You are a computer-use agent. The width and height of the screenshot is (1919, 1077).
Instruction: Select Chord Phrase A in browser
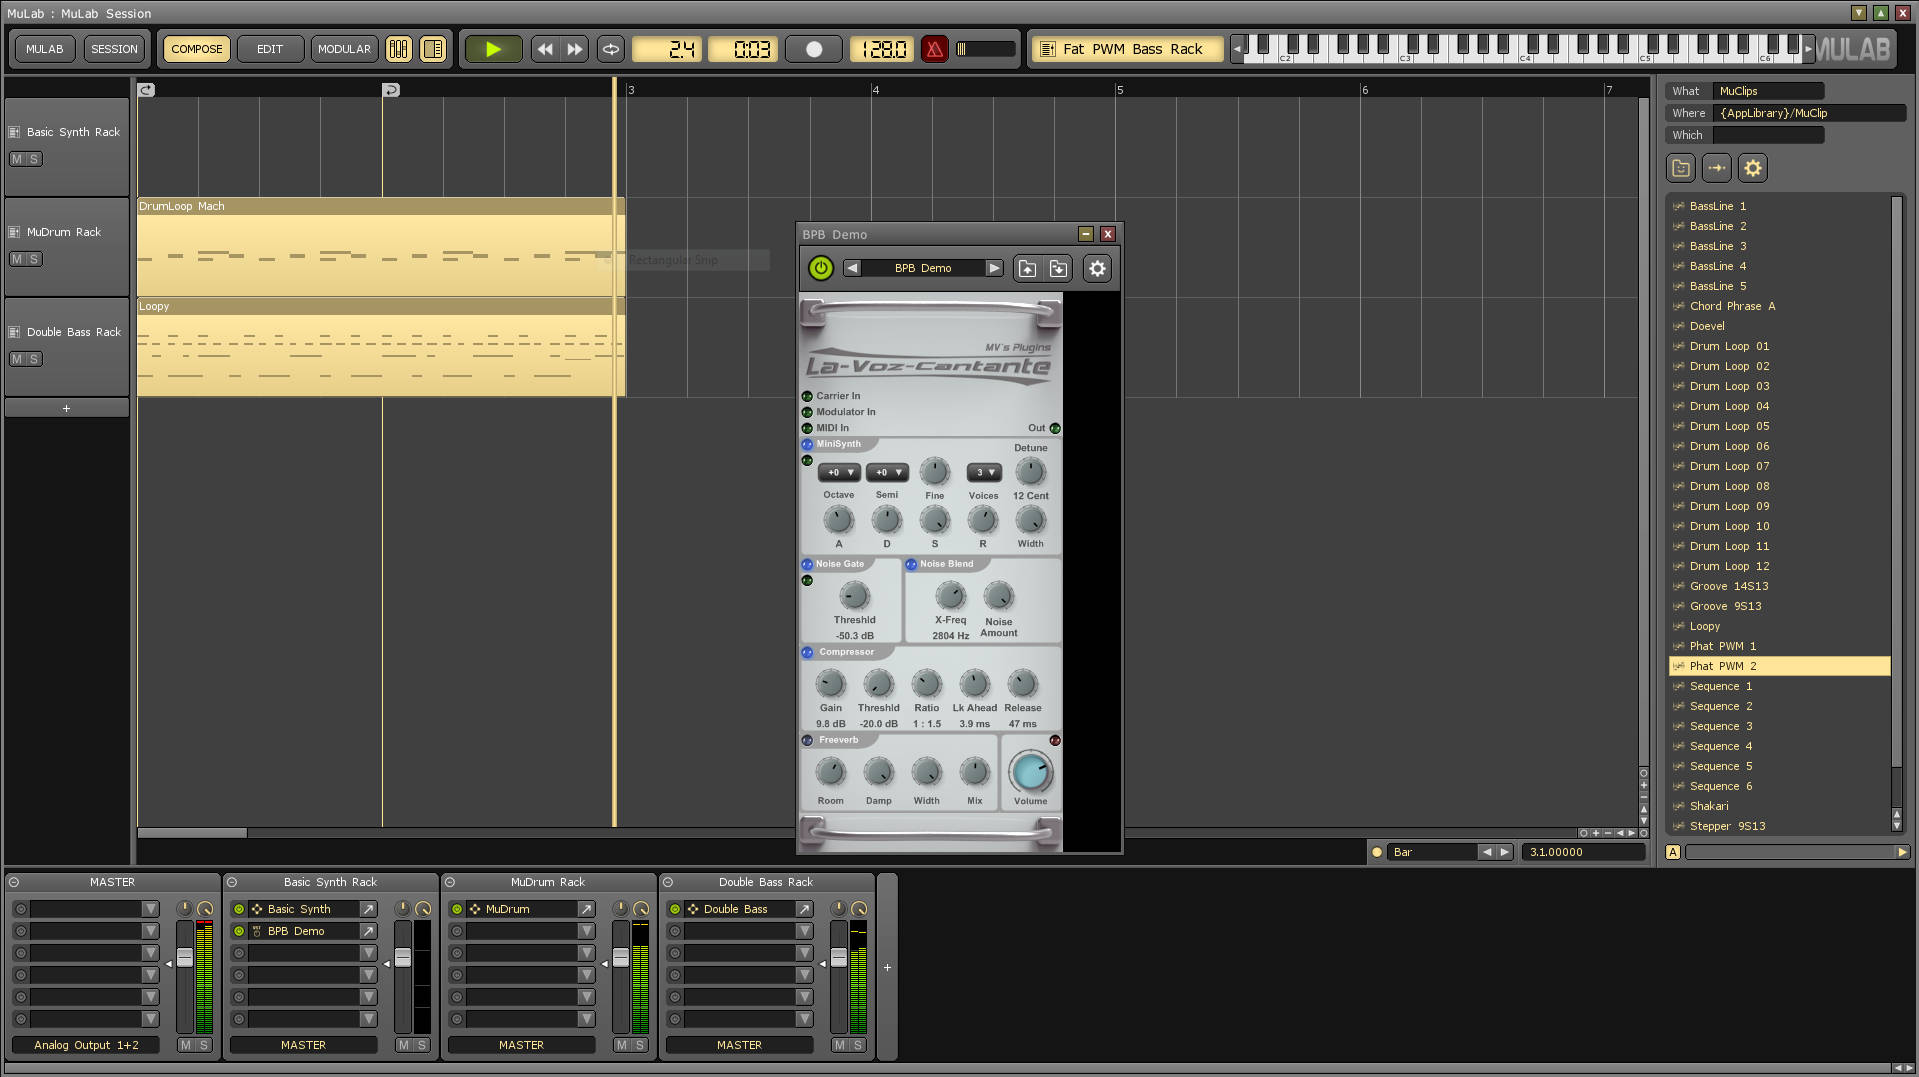1780,306
